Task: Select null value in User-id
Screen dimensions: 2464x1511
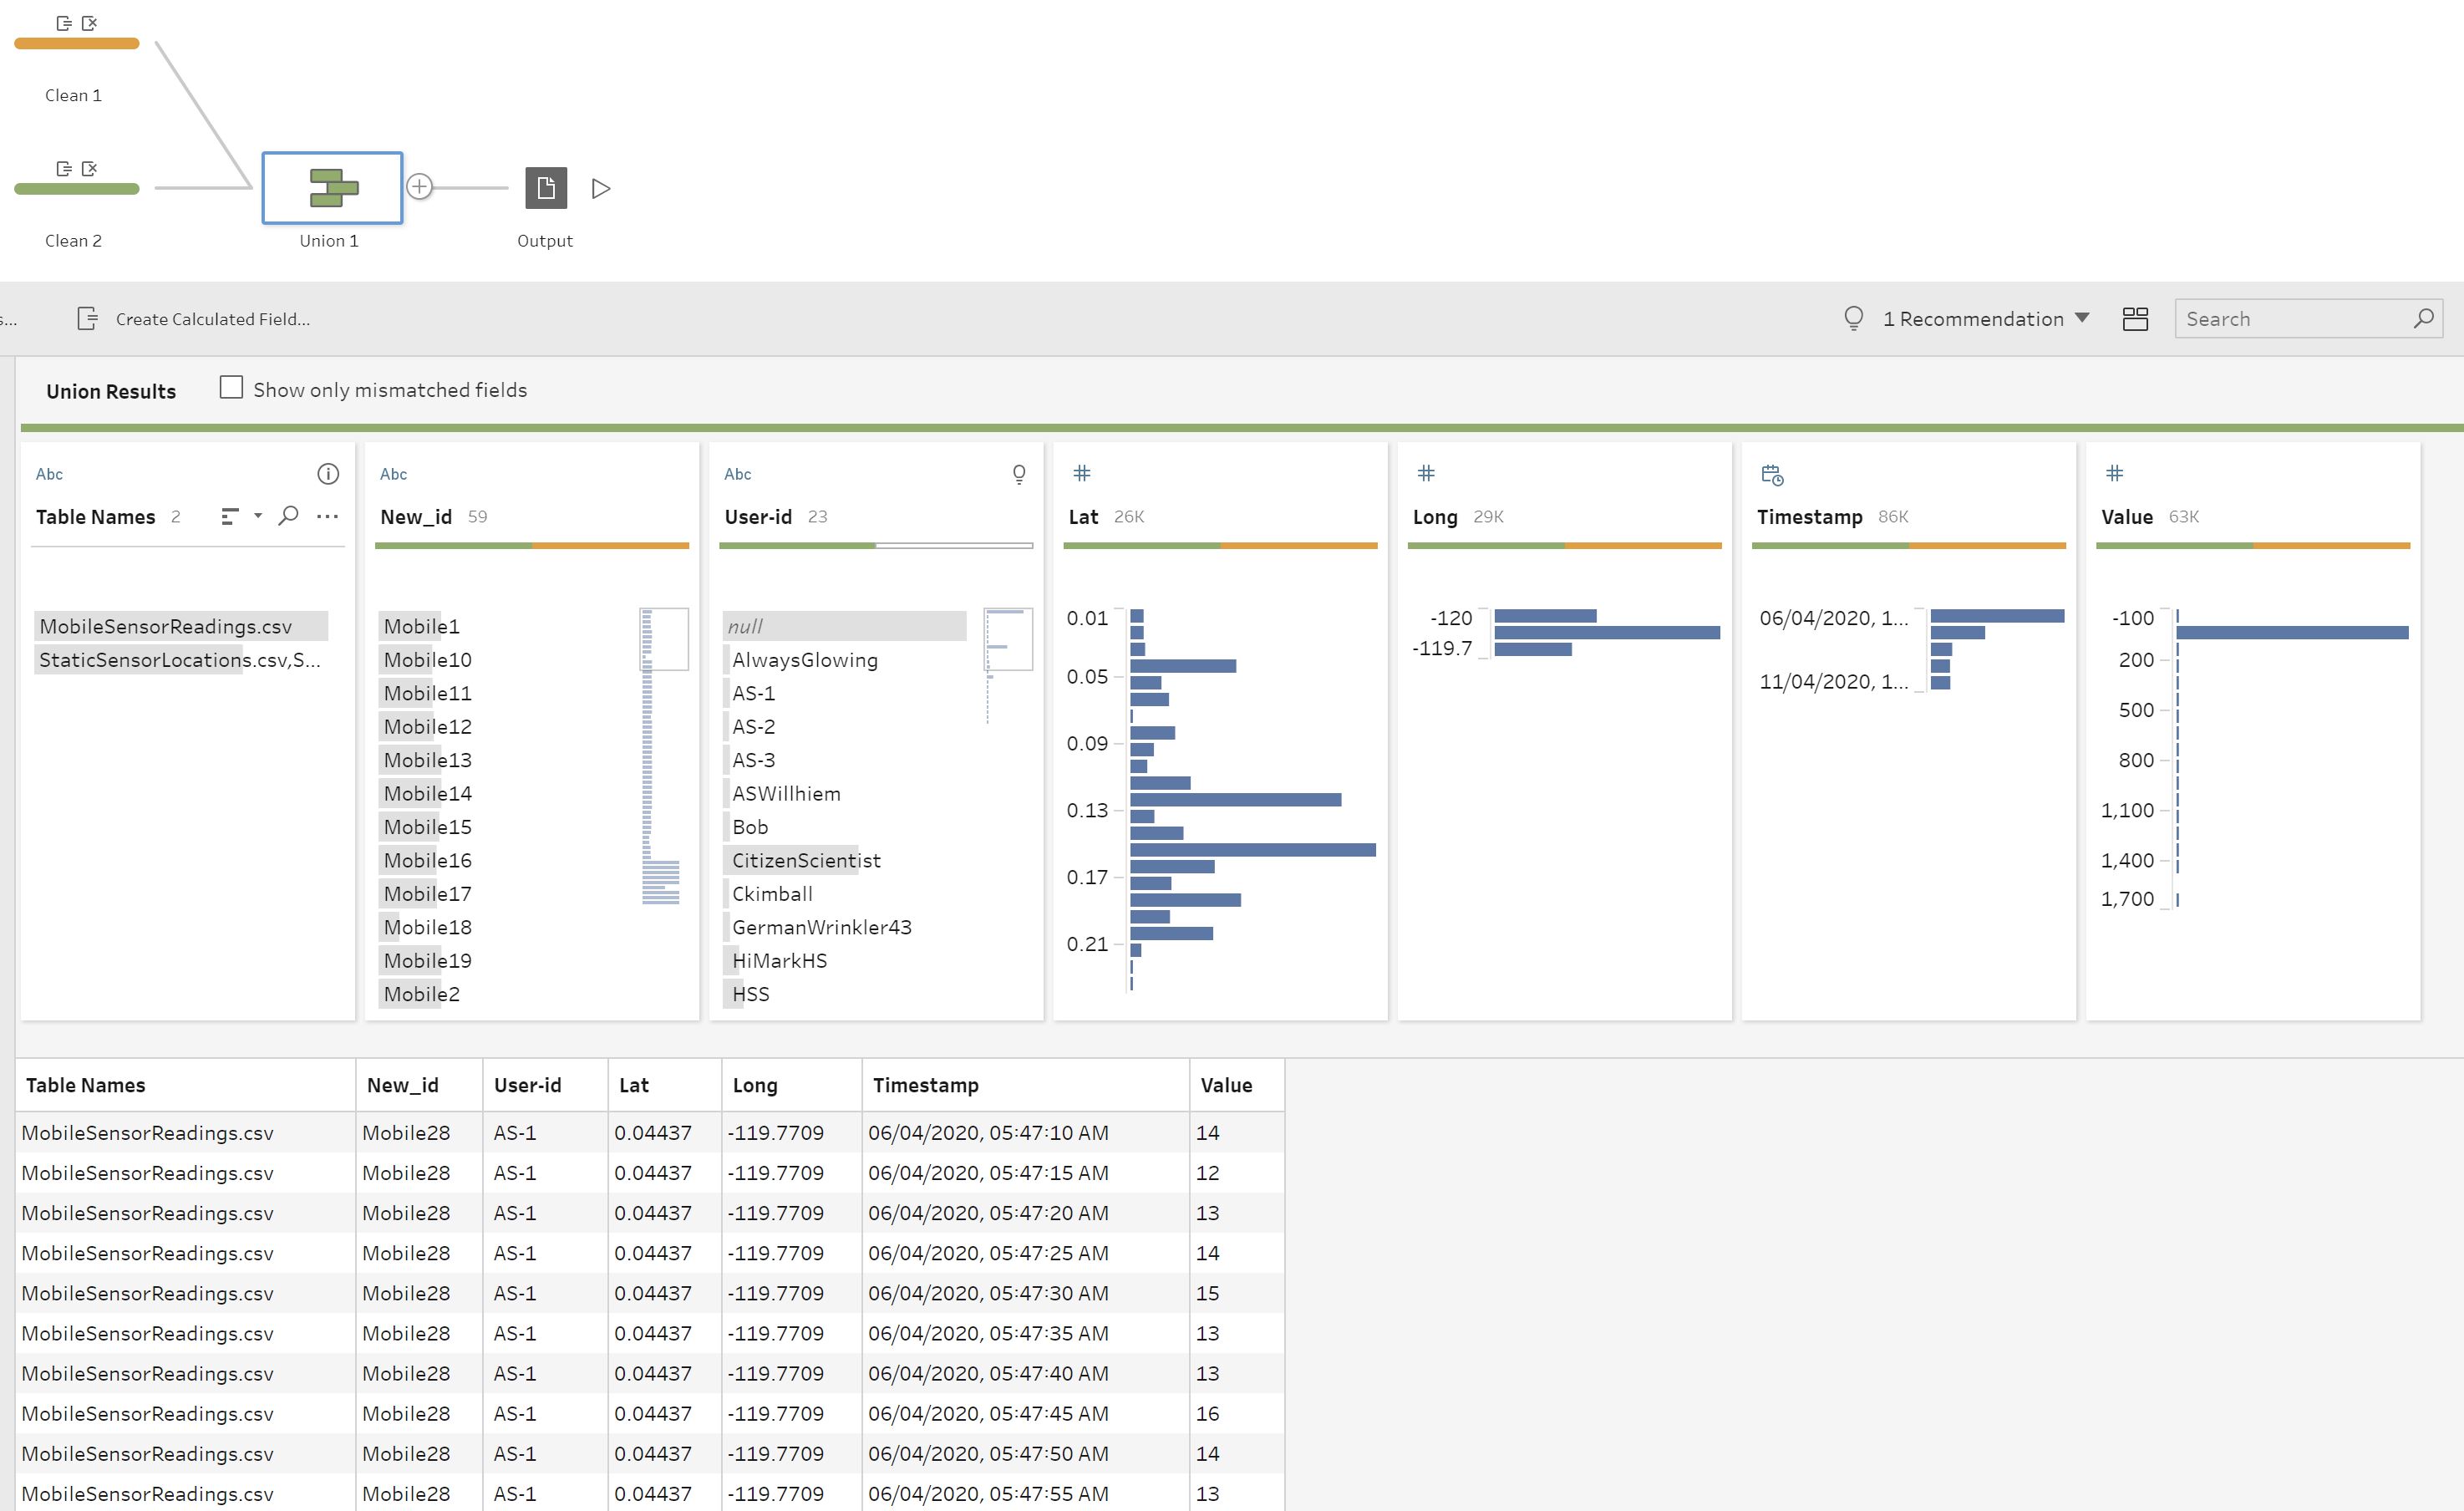Action: pos(845,626)
